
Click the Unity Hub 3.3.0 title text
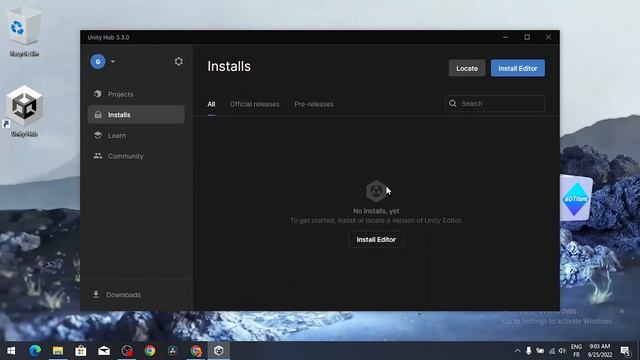tap(108, 37)
